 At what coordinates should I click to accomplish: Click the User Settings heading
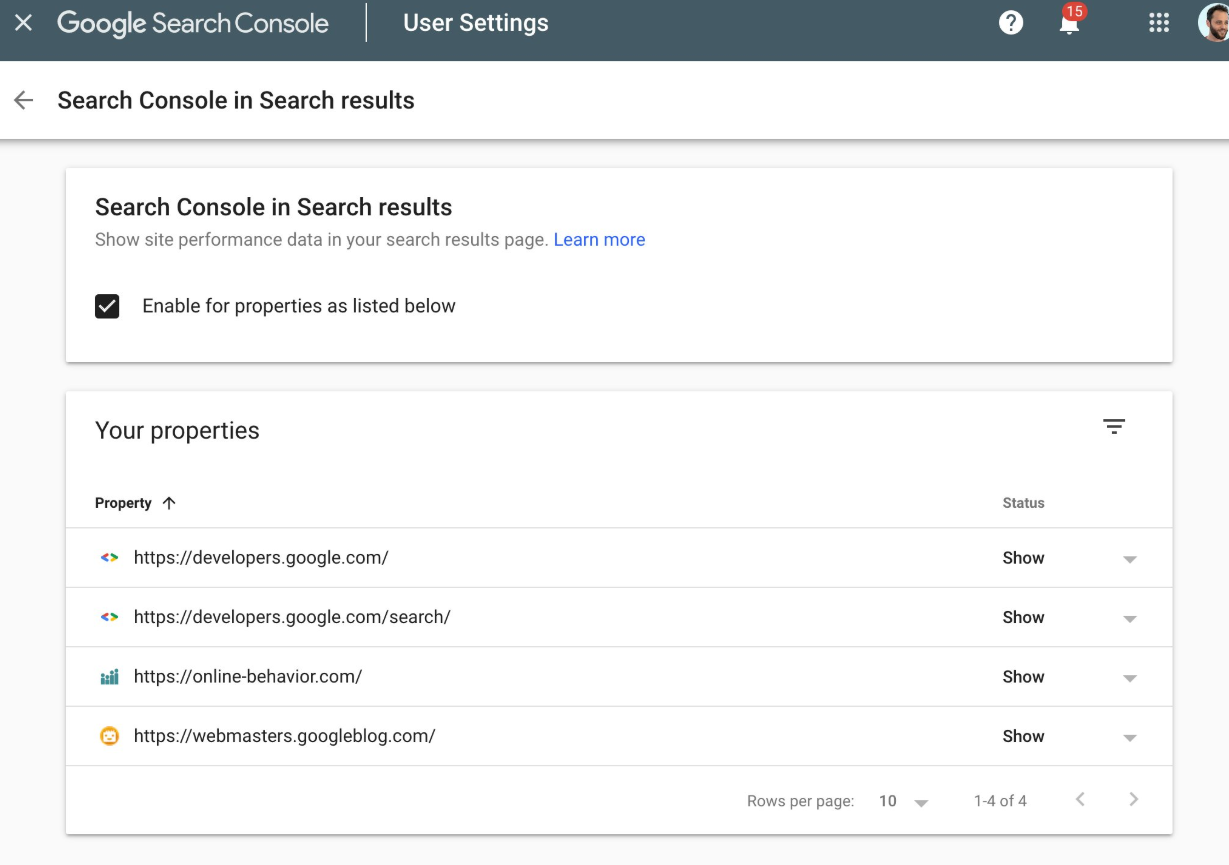[475, 22]
